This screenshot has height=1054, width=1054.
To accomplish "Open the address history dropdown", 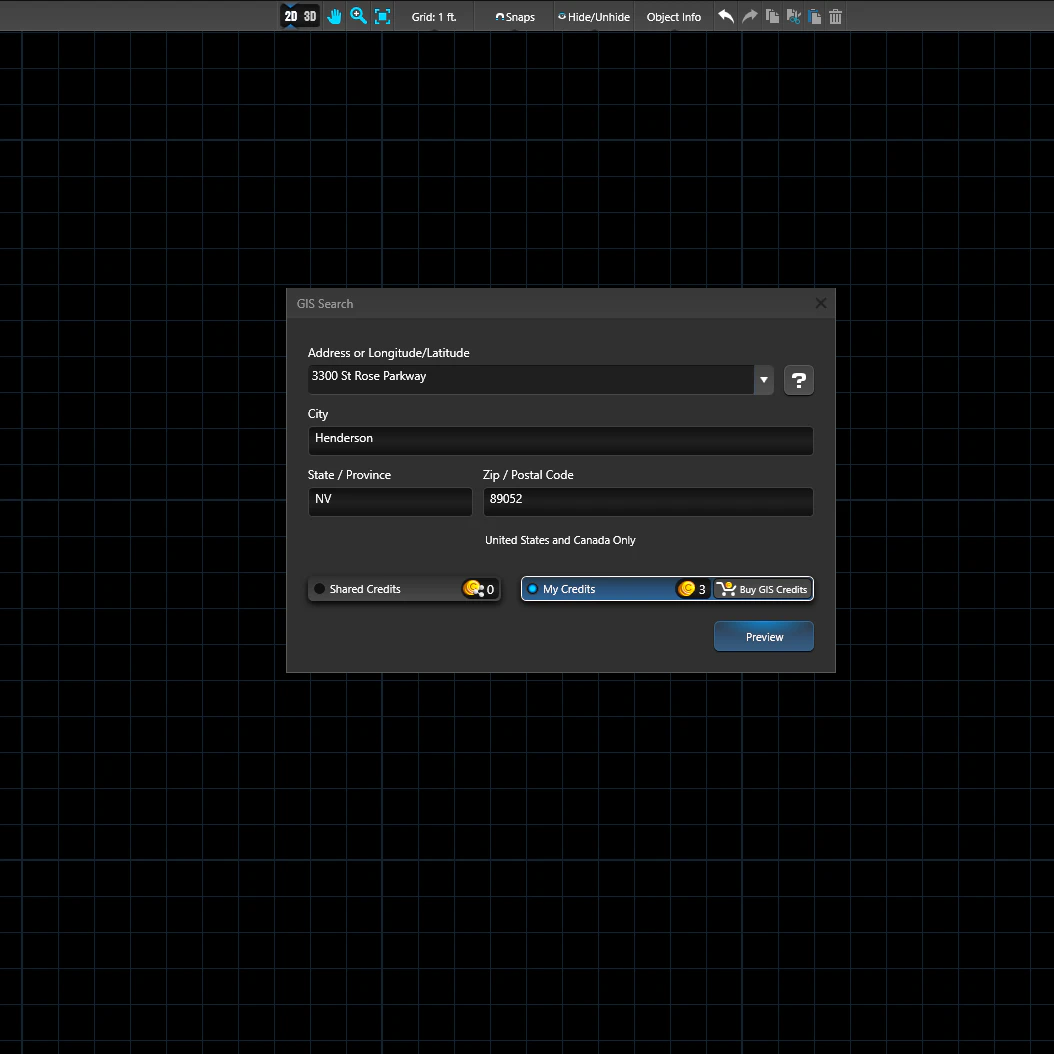I will (x=763, y=380).
